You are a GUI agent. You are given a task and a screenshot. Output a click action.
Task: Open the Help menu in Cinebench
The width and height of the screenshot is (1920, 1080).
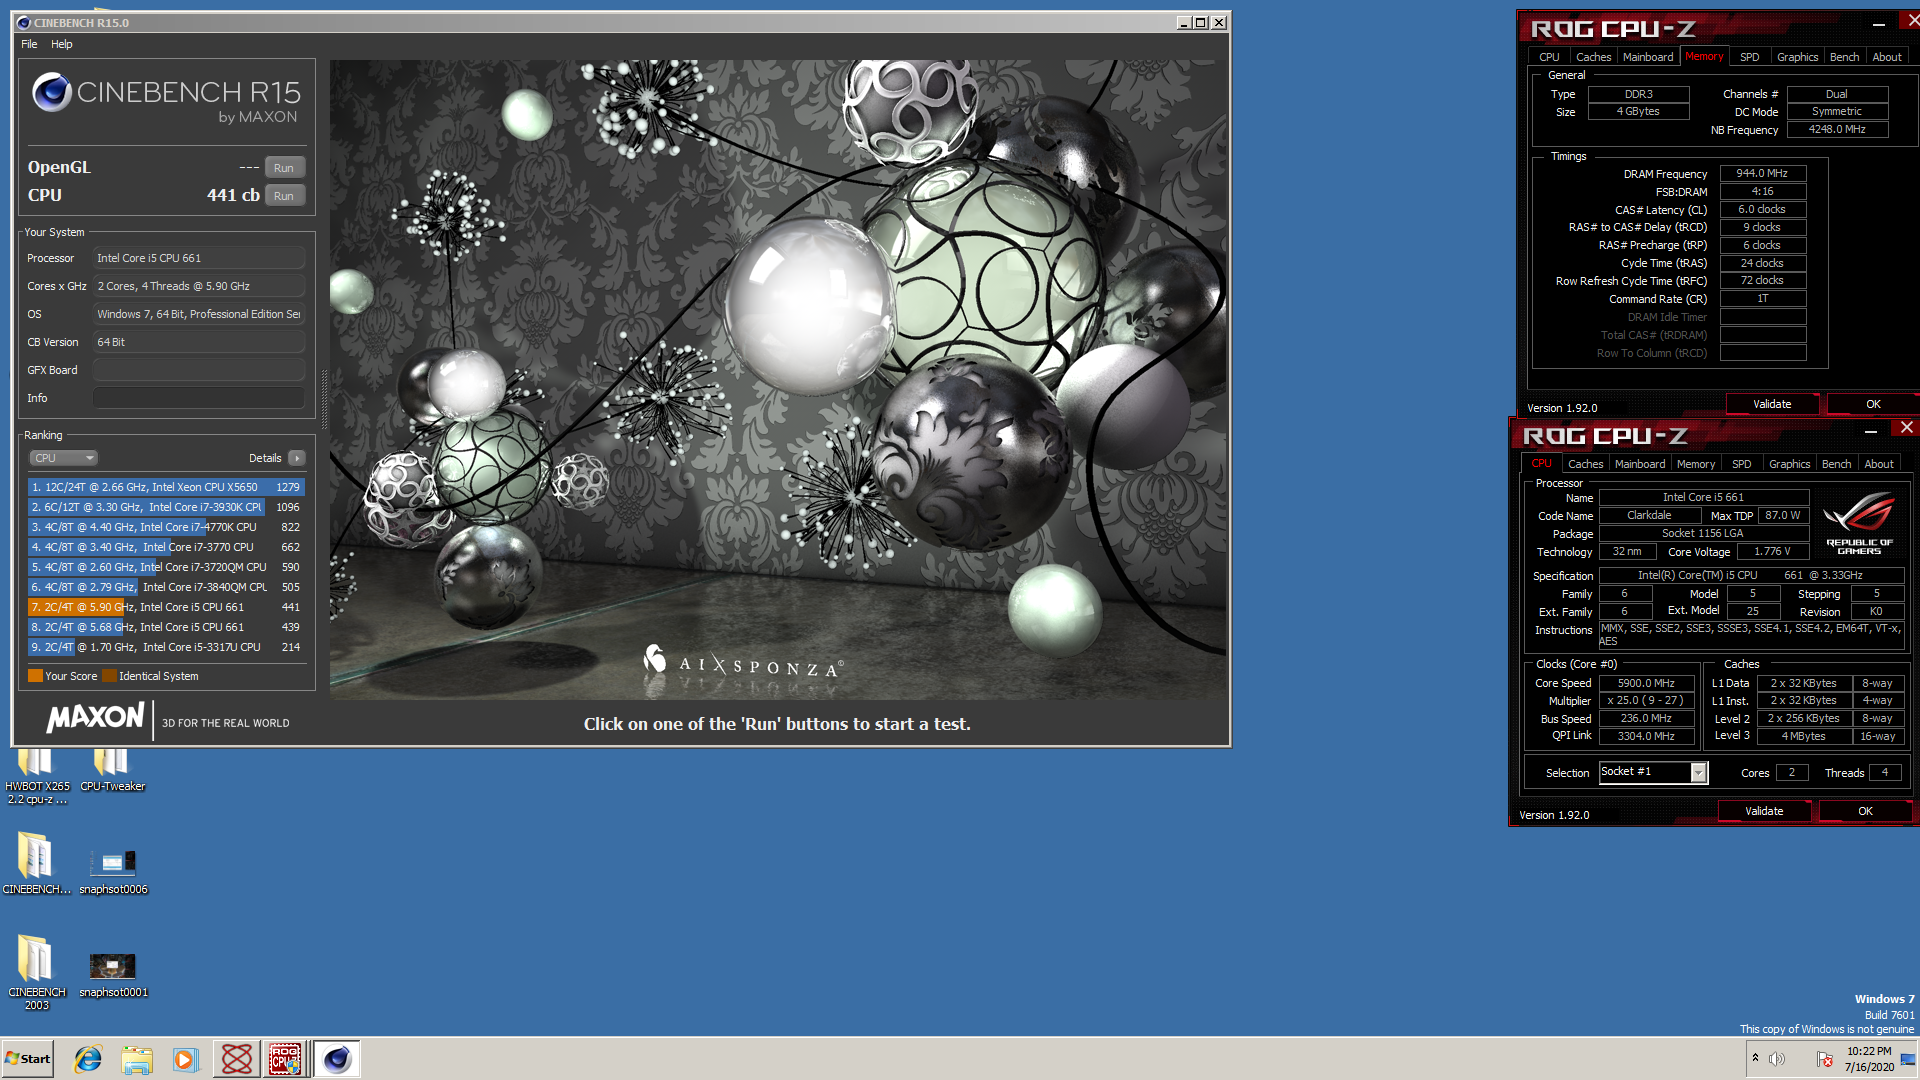click(x=62, y=44)
